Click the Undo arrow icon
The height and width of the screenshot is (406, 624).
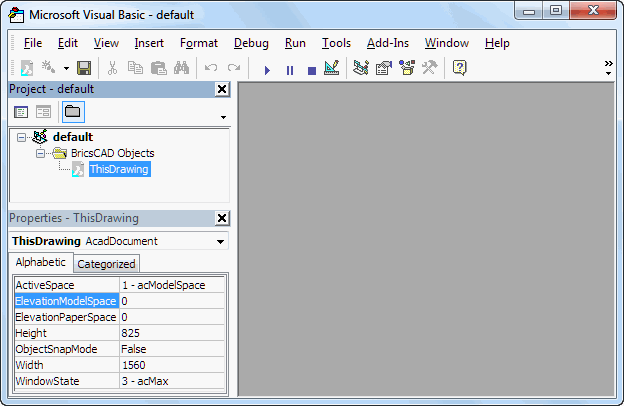pyautogui.click(x=211, y=68)
